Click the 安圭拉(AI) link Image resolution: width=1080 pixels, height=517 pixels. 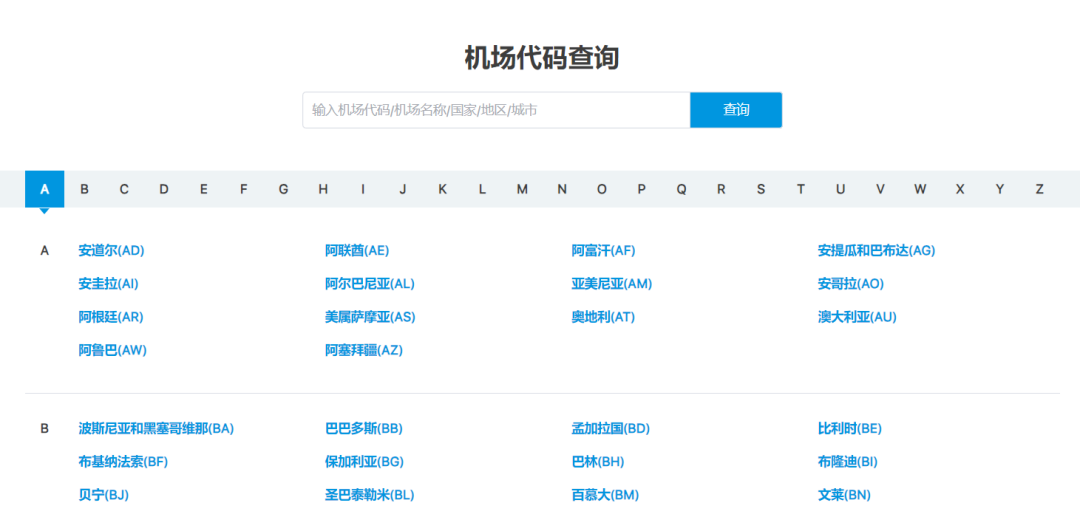(x=109, y=284)
